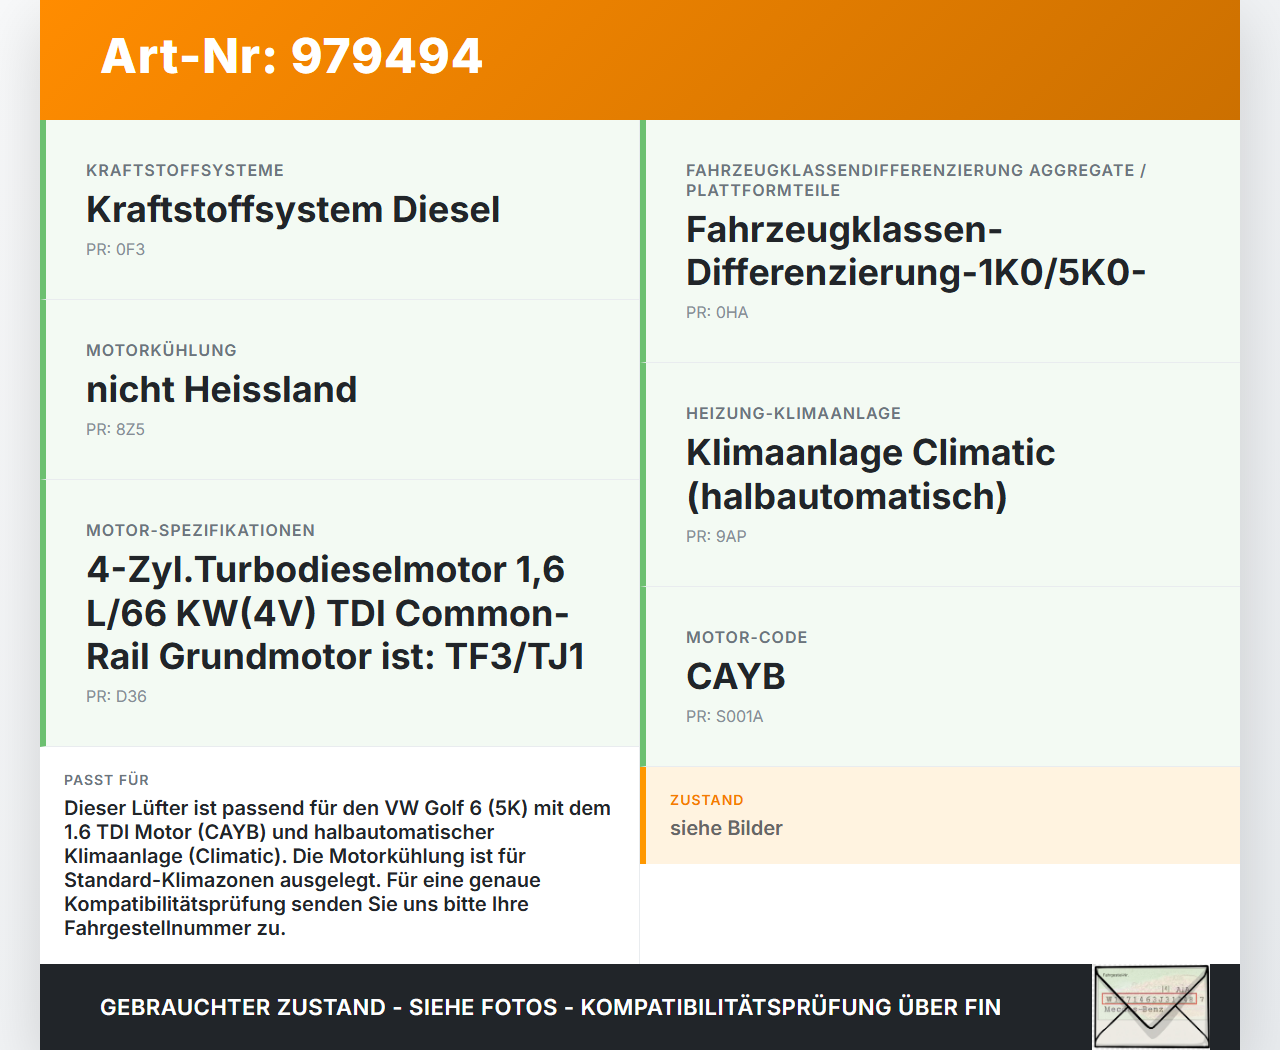Expand the PR: 9AP detail row
The image size is (1280, 1050).
[715, 536]
